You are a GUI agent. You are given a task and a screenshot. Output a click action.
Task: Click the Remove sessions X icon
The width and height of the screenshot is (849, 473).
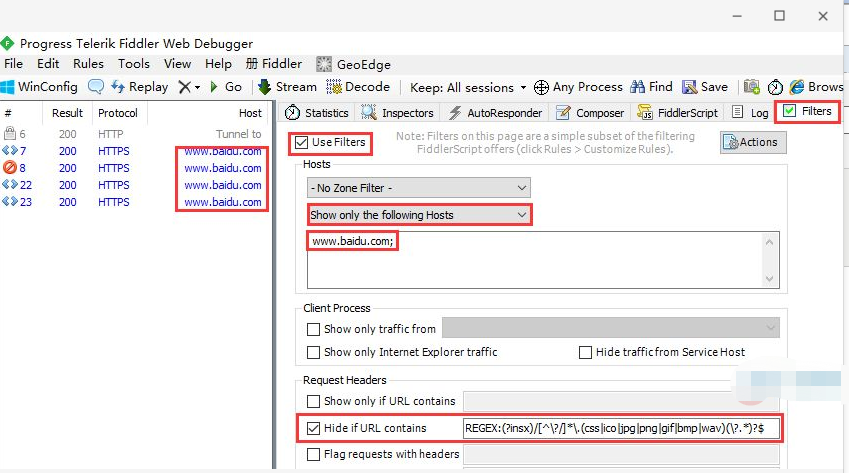click(185, 87)
